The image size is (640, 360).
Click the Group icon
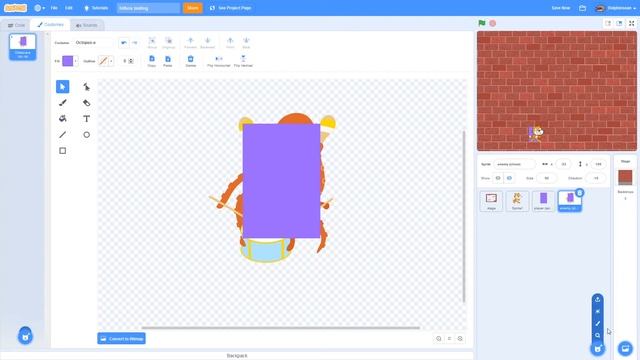(152, 42)
